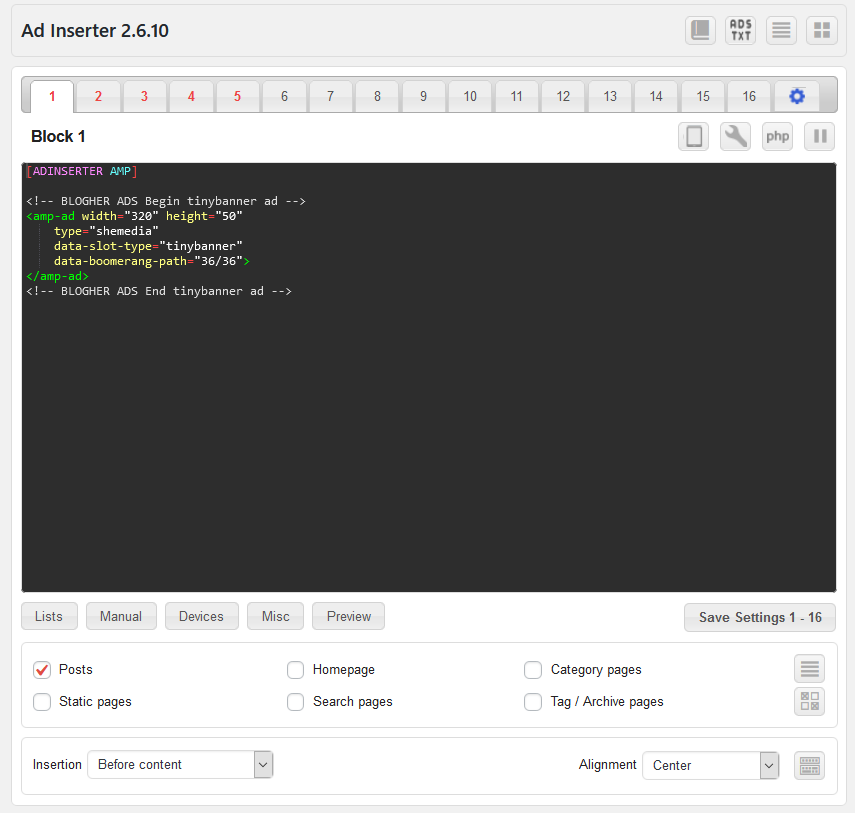The width and height of the screenshot is (855, 813).
Task: Click the checkbox-grid icon beside Tag / Archive pages
Action: point(810,701)
